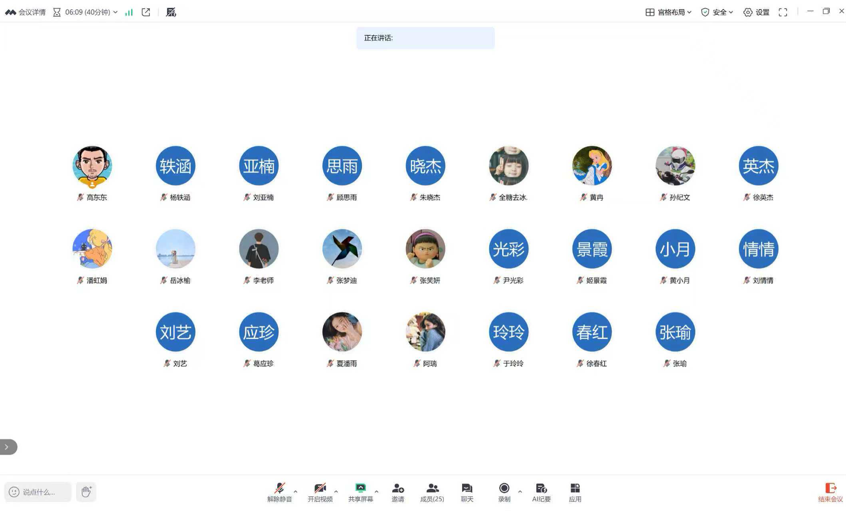846x511 pixels.
Task: Turn on camera with 开启视频
Action: point(320,491)
